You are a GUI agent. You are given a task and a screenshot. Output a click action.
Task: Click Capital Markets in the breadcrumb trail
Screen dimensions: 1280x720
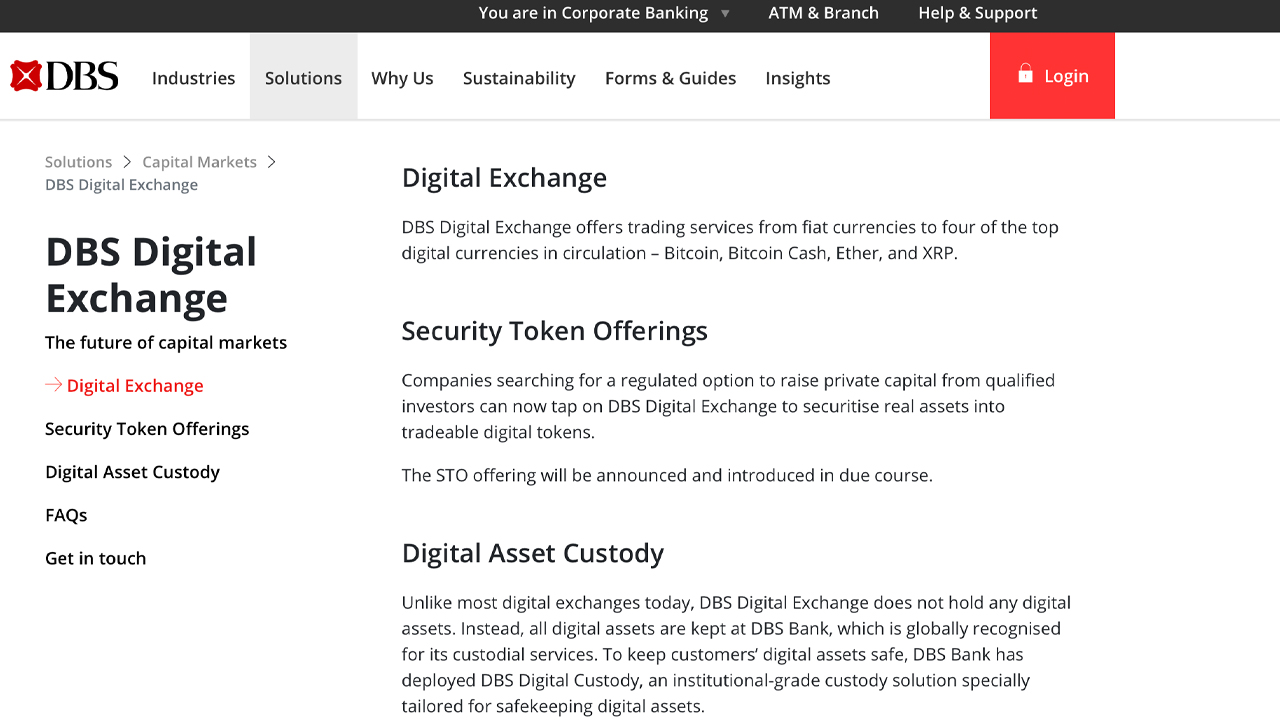pos(199,161)
